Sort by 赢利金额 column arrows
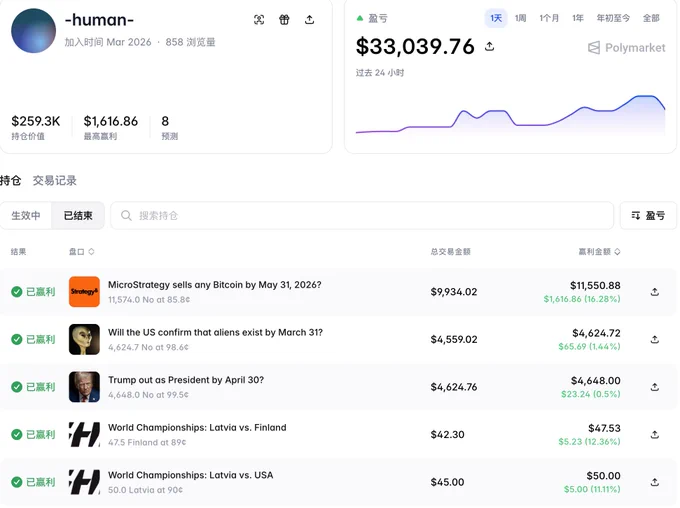 pyautogui.click(x=617, y=252)
